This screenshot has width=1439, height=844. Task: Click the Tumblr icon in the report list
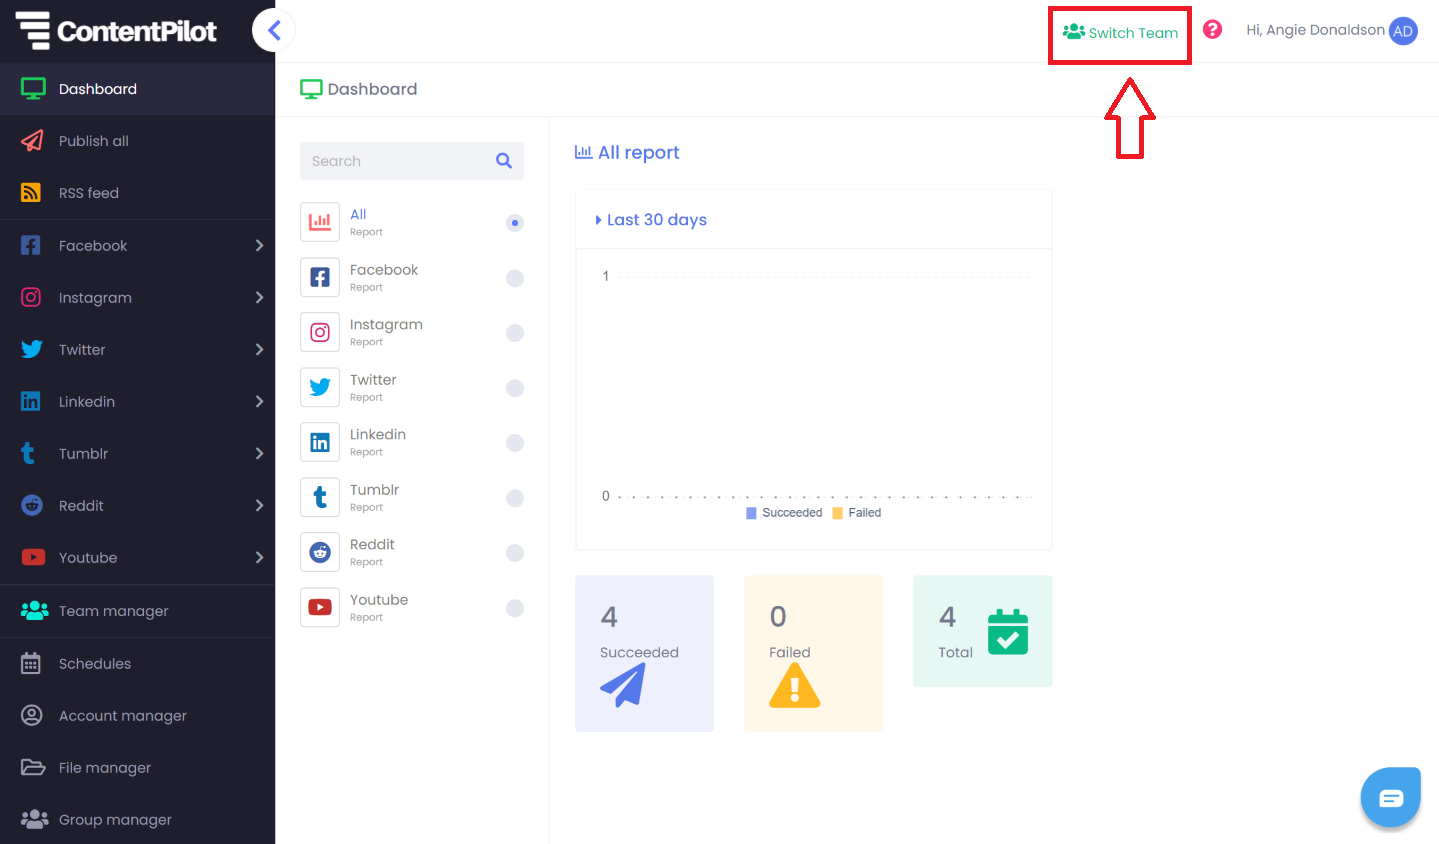pyautogui.click(x=320, y=497)
